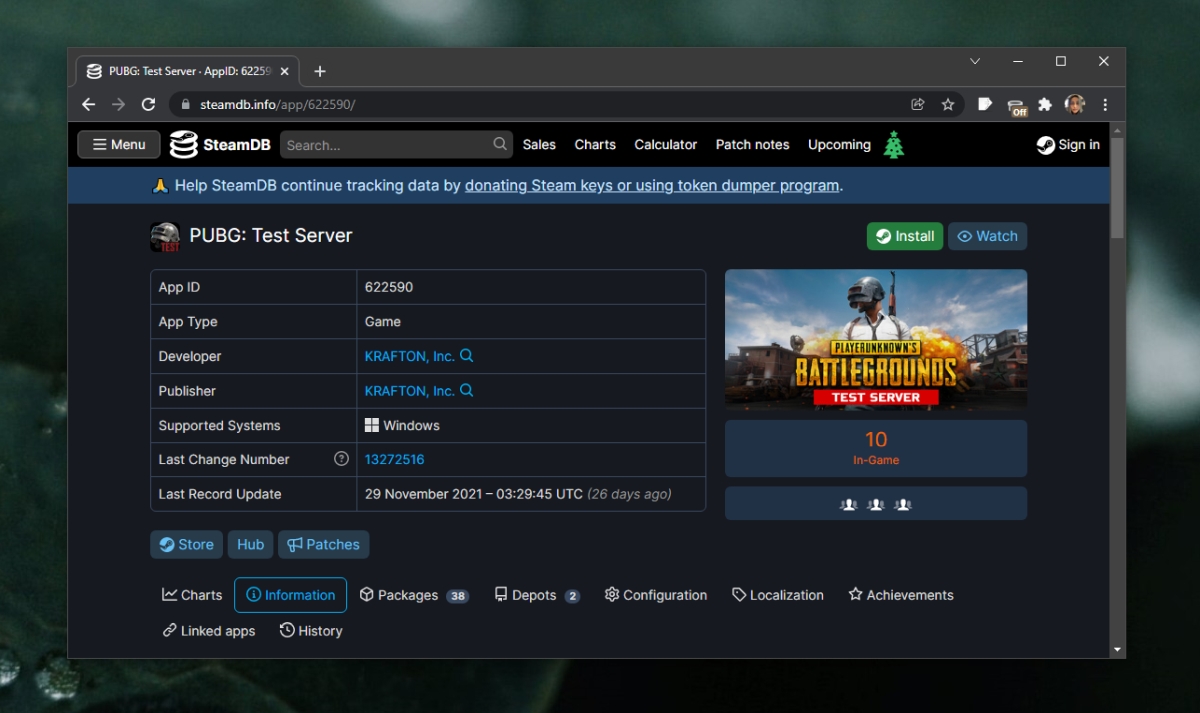The image size is (1200, 713).
Task: Open Charts in top navbar
Action: pos(595,145)
